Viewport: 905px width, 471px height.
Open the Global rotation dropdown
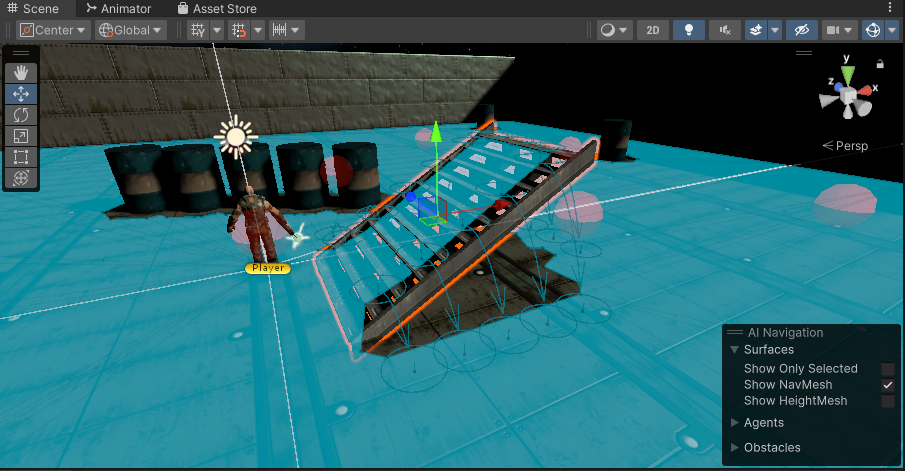tap(131, 30)
